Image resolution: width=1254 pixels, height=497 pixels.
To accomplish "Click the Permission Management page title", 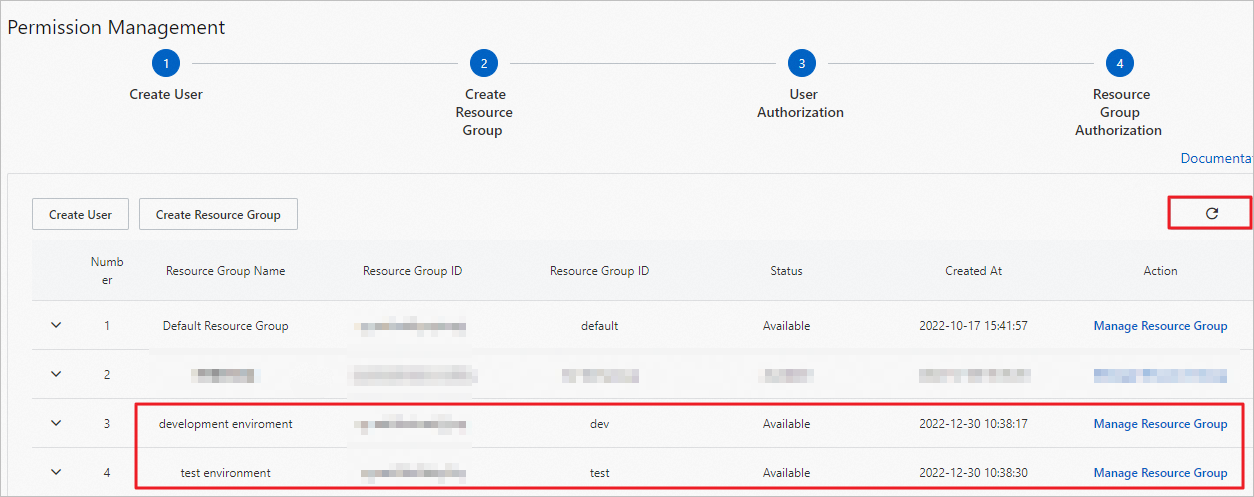I will (x=117, y=28).
